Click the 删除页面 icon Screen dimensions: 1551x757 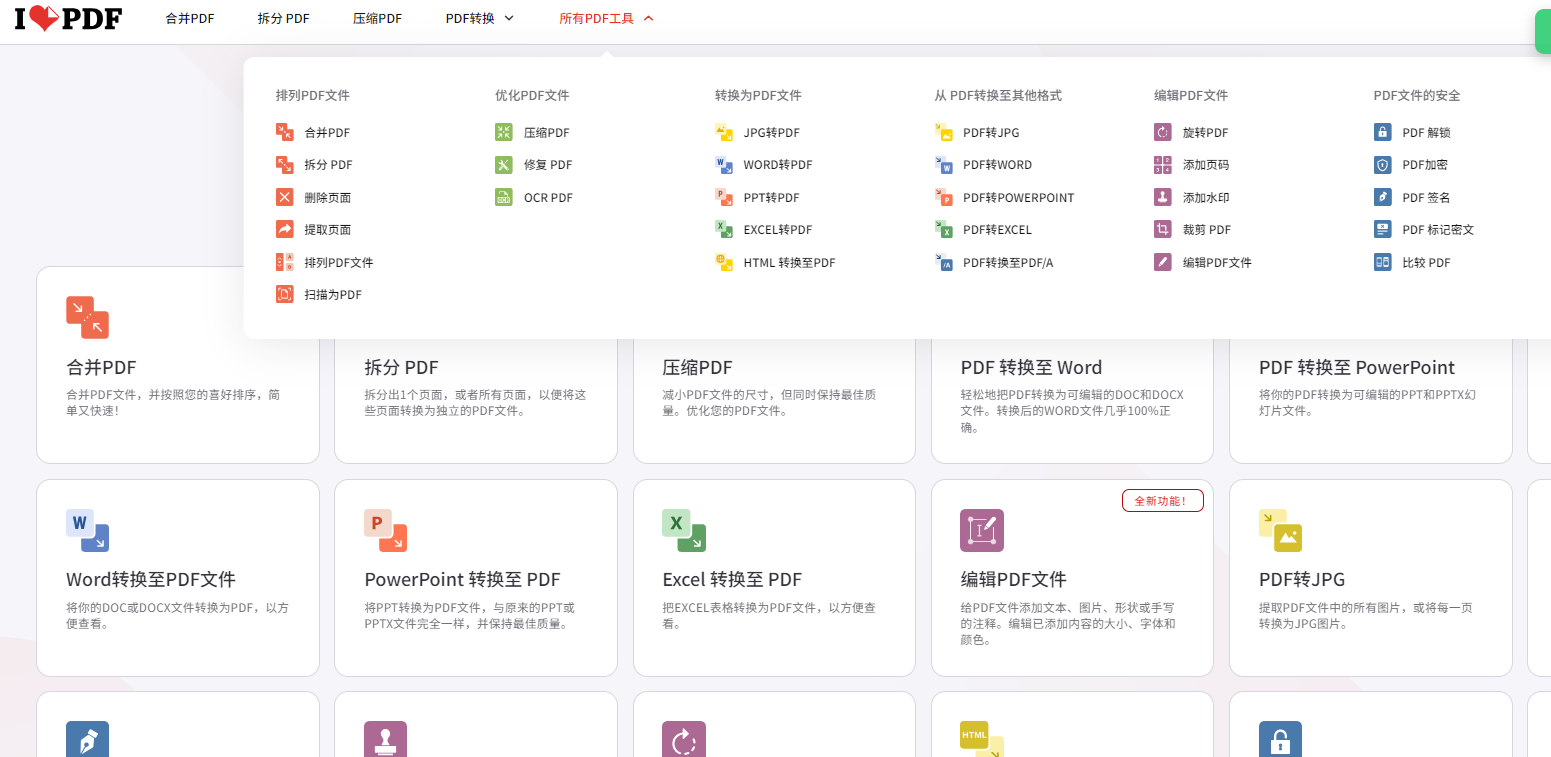click(285, 197)
